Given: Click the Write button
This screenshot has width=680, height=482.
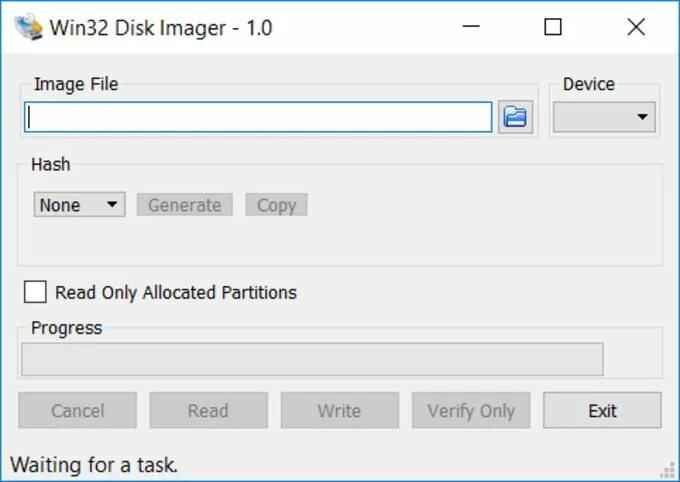Looking at the screenshot, I should (x=339, y=410).
